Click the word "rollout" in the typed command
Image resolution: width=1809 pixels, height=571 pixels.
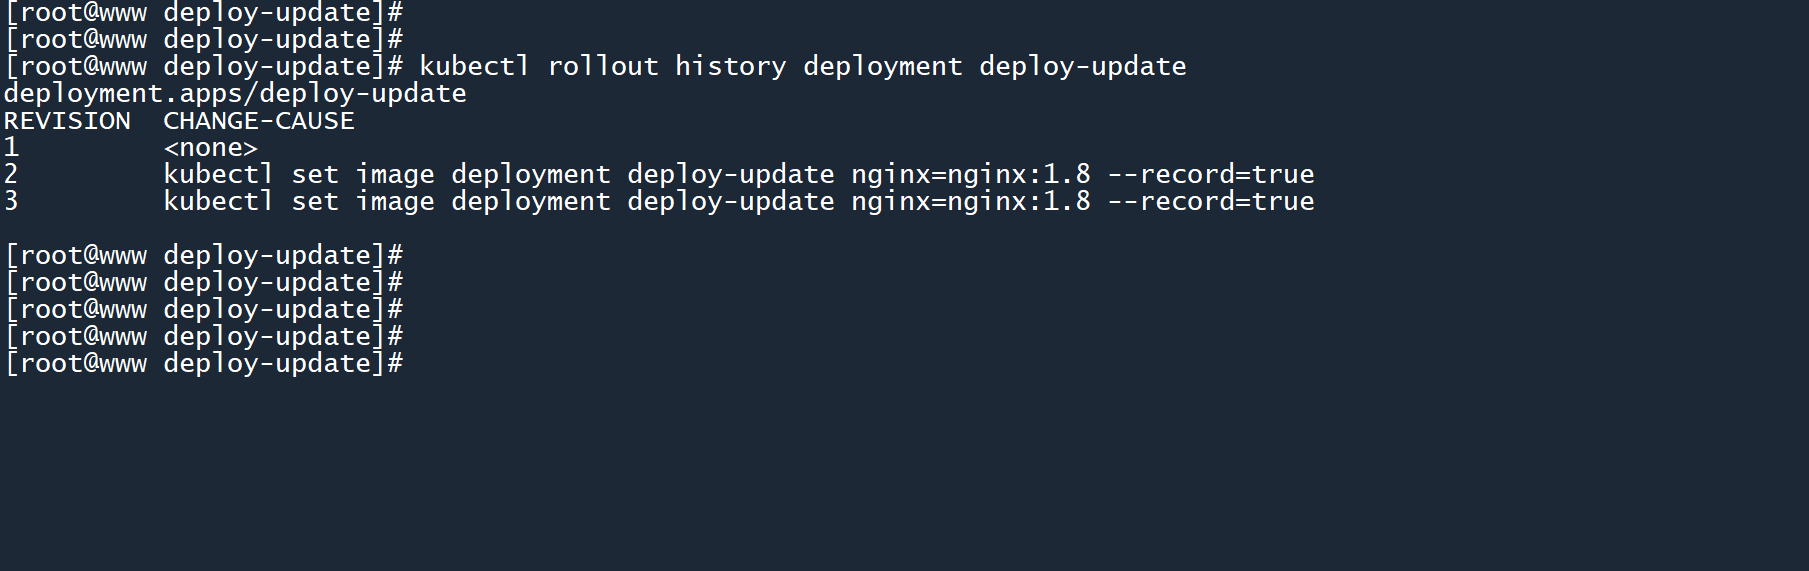(603, 67)
